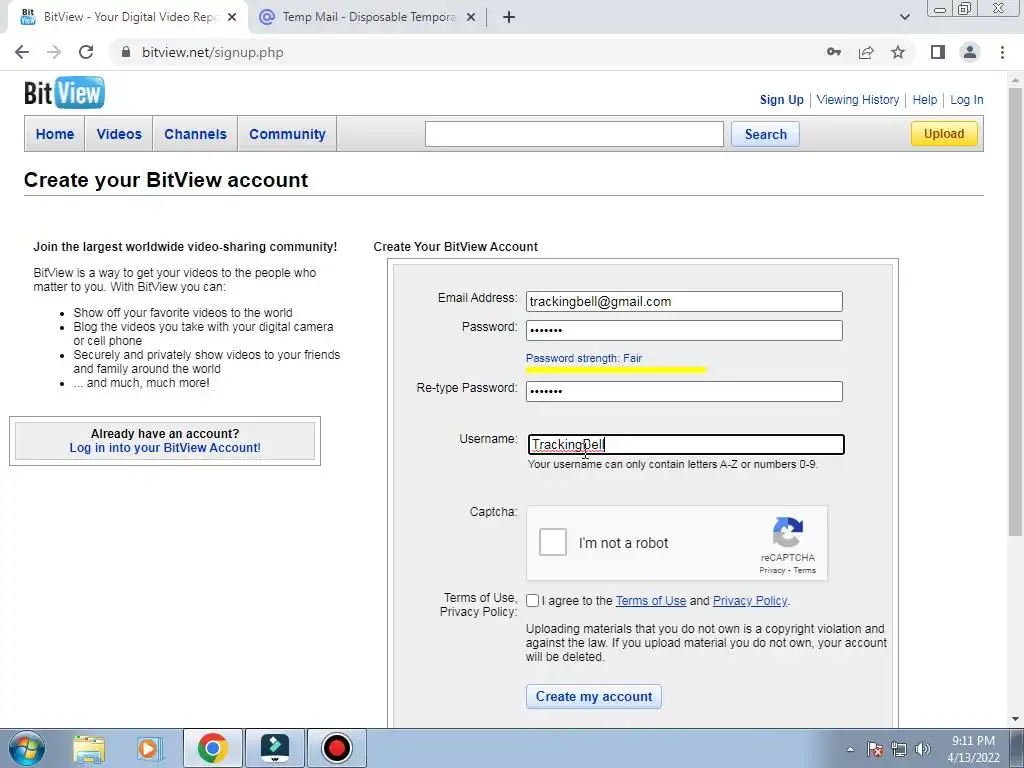
Task: Click the share page icon
Action: (866, 52)
